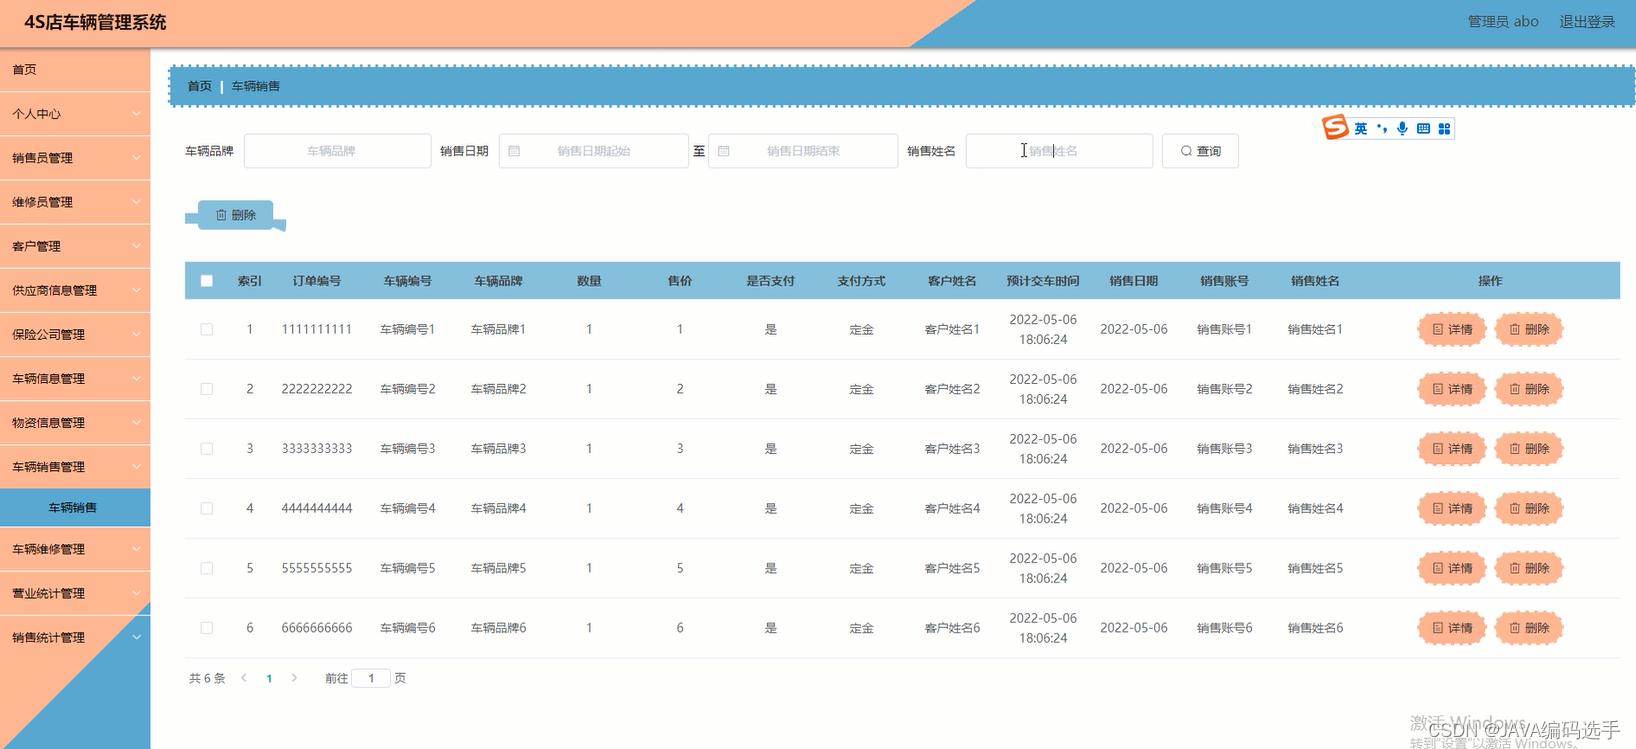Open 详情 for order 6666666666
This screenshot has width=1636, height=749.
point(1452,628)
